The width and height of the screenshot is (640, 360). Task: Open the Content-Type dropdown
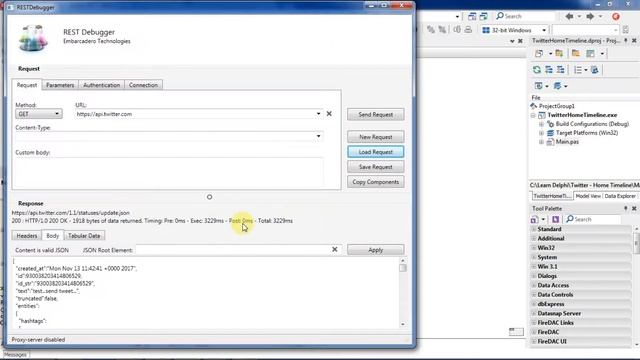click(318, 136)
